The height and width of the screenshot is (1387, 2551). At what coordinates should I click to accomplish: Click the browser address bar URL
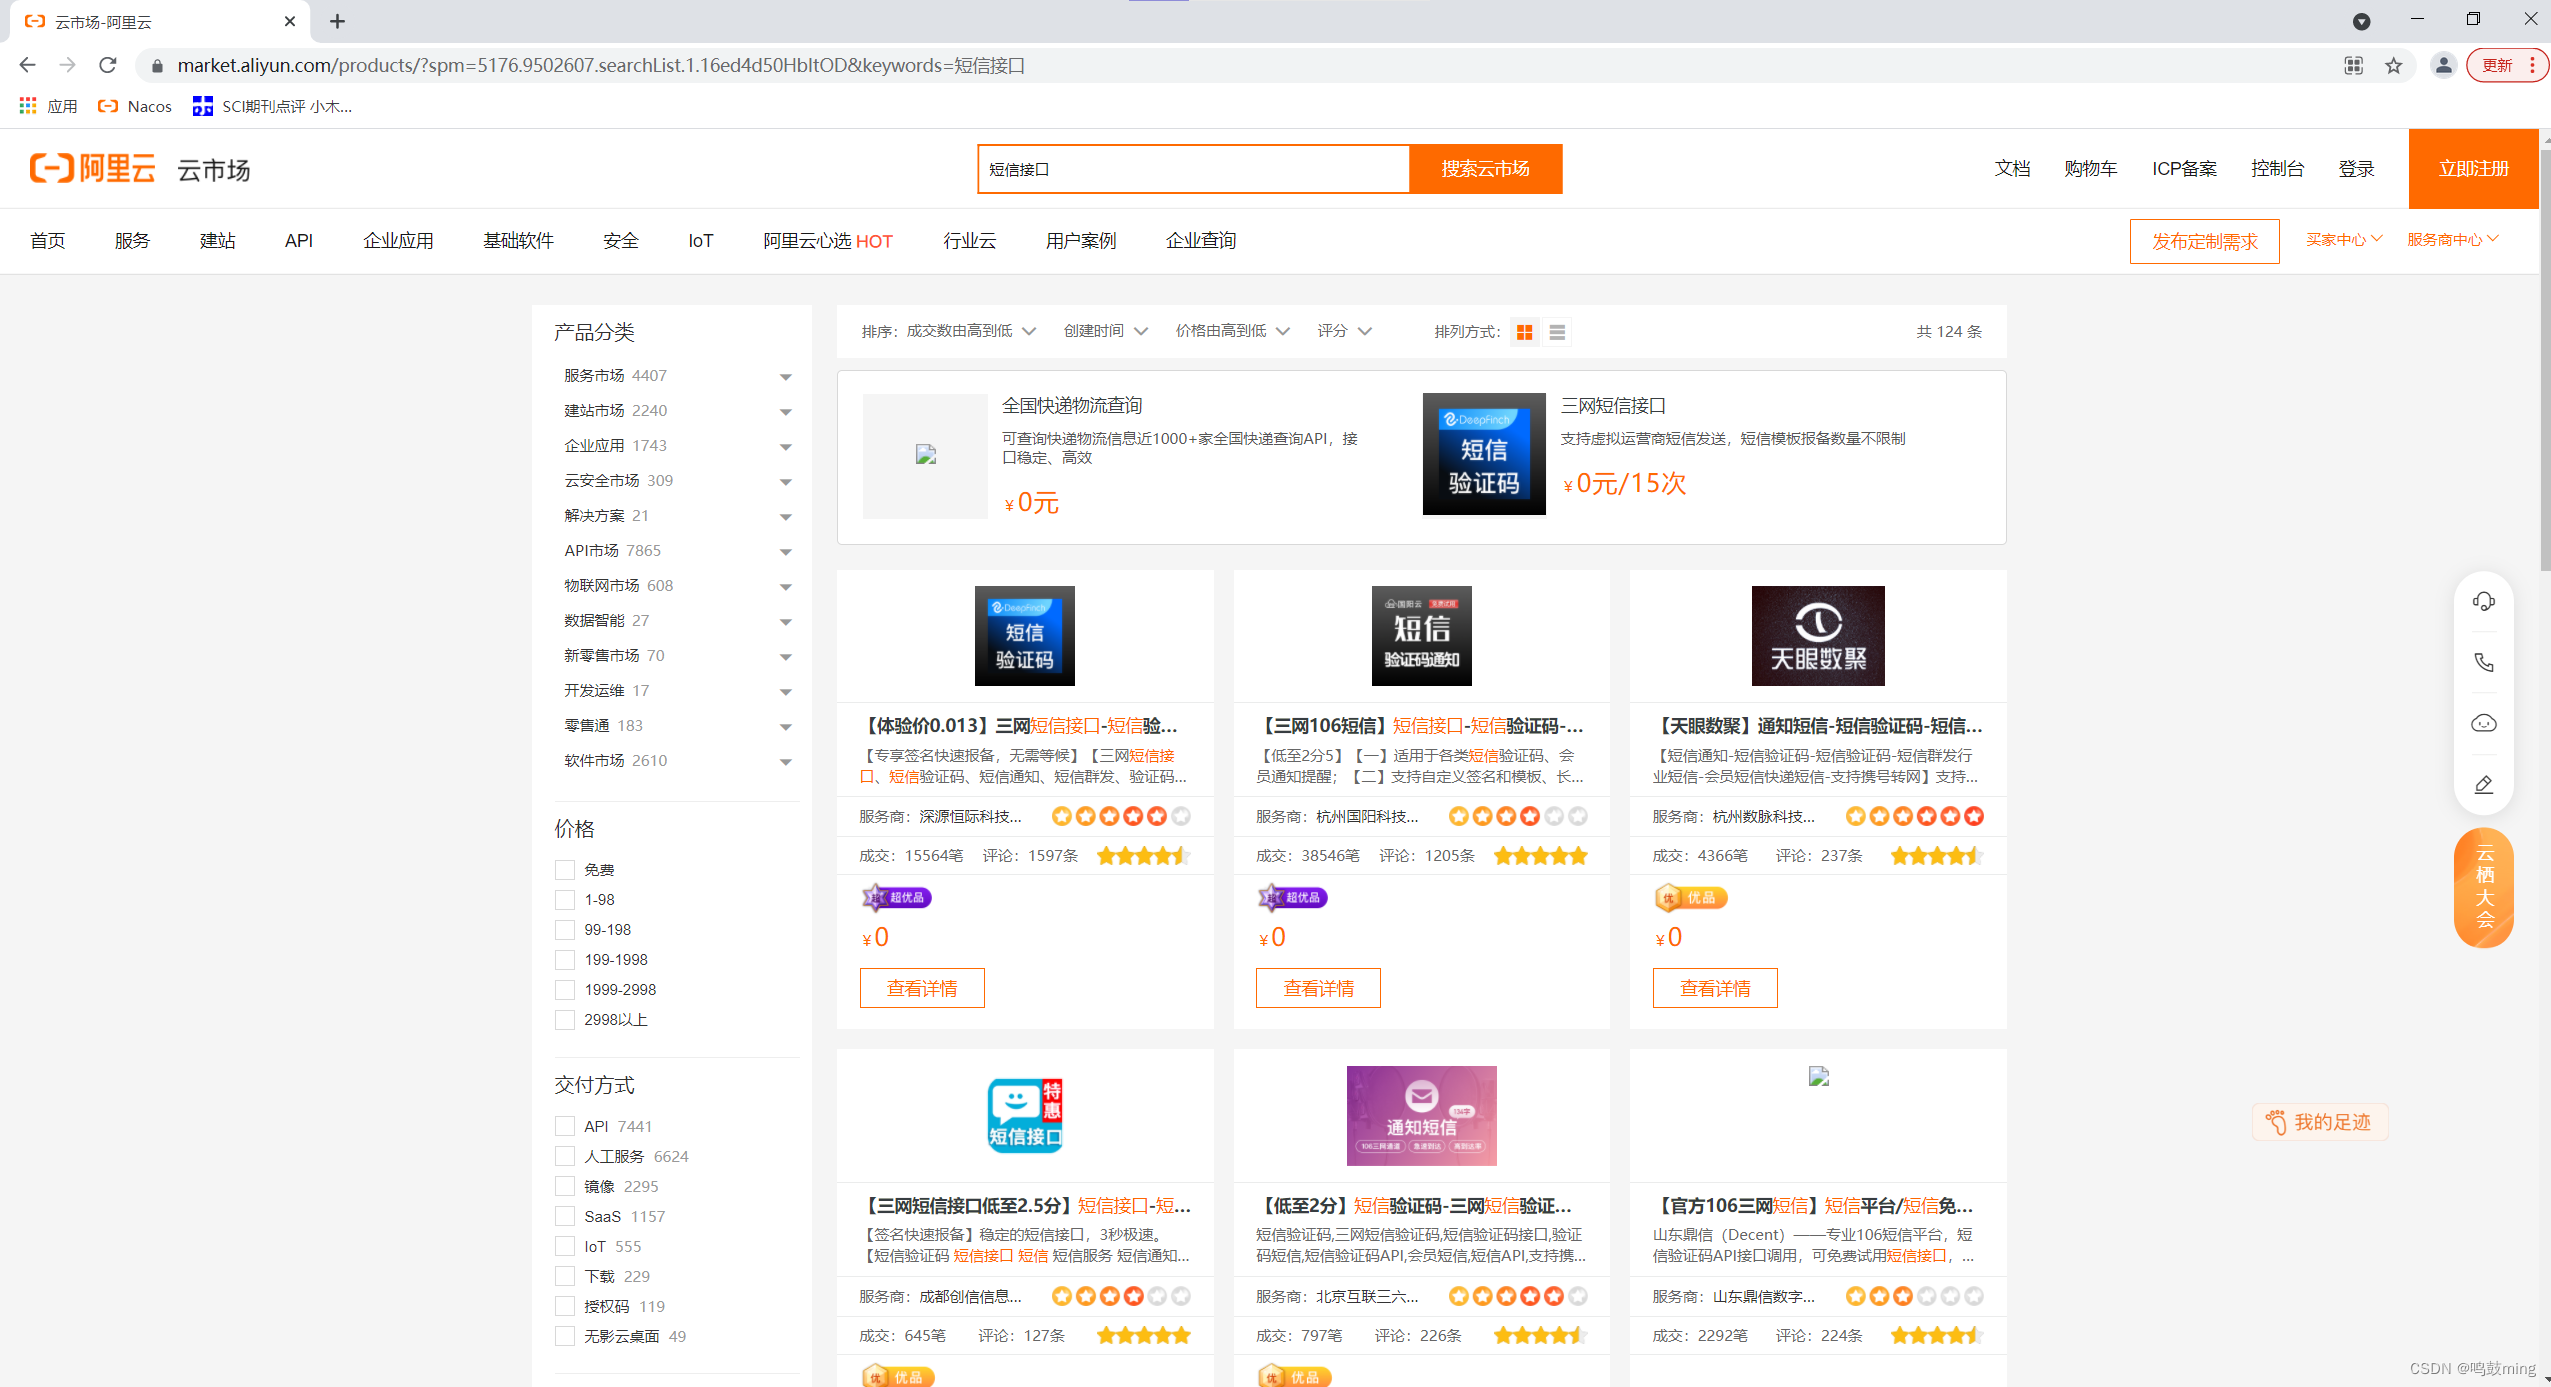pos(601,65)
